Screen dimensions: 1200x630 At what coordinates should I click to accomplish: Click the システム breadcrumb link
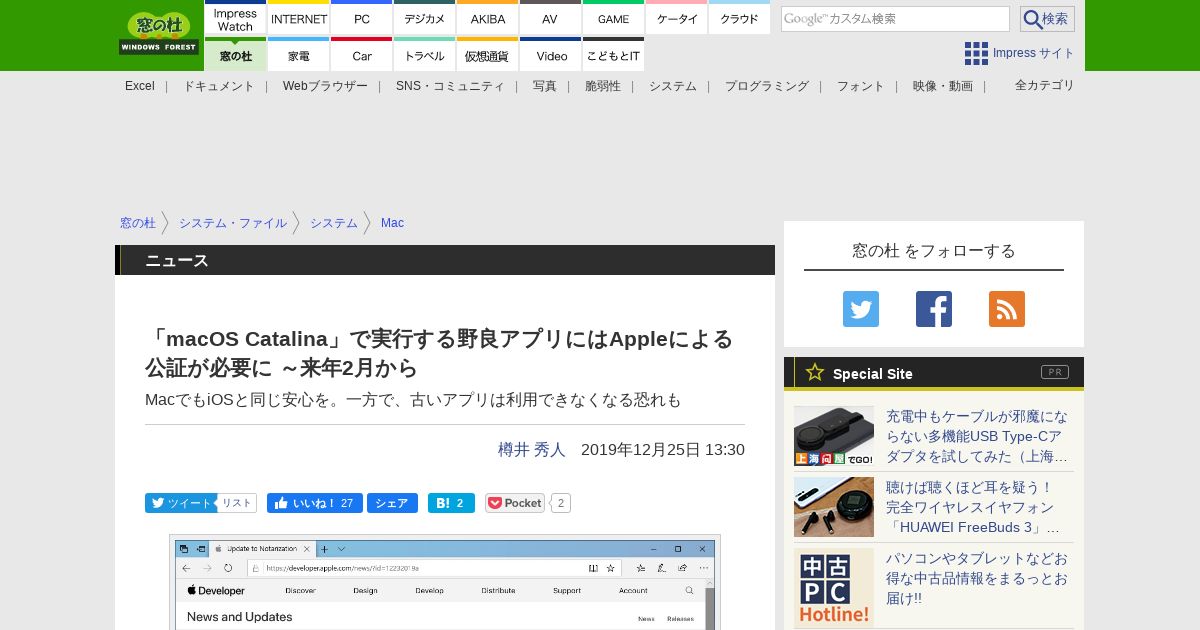(x=334, y=223)
